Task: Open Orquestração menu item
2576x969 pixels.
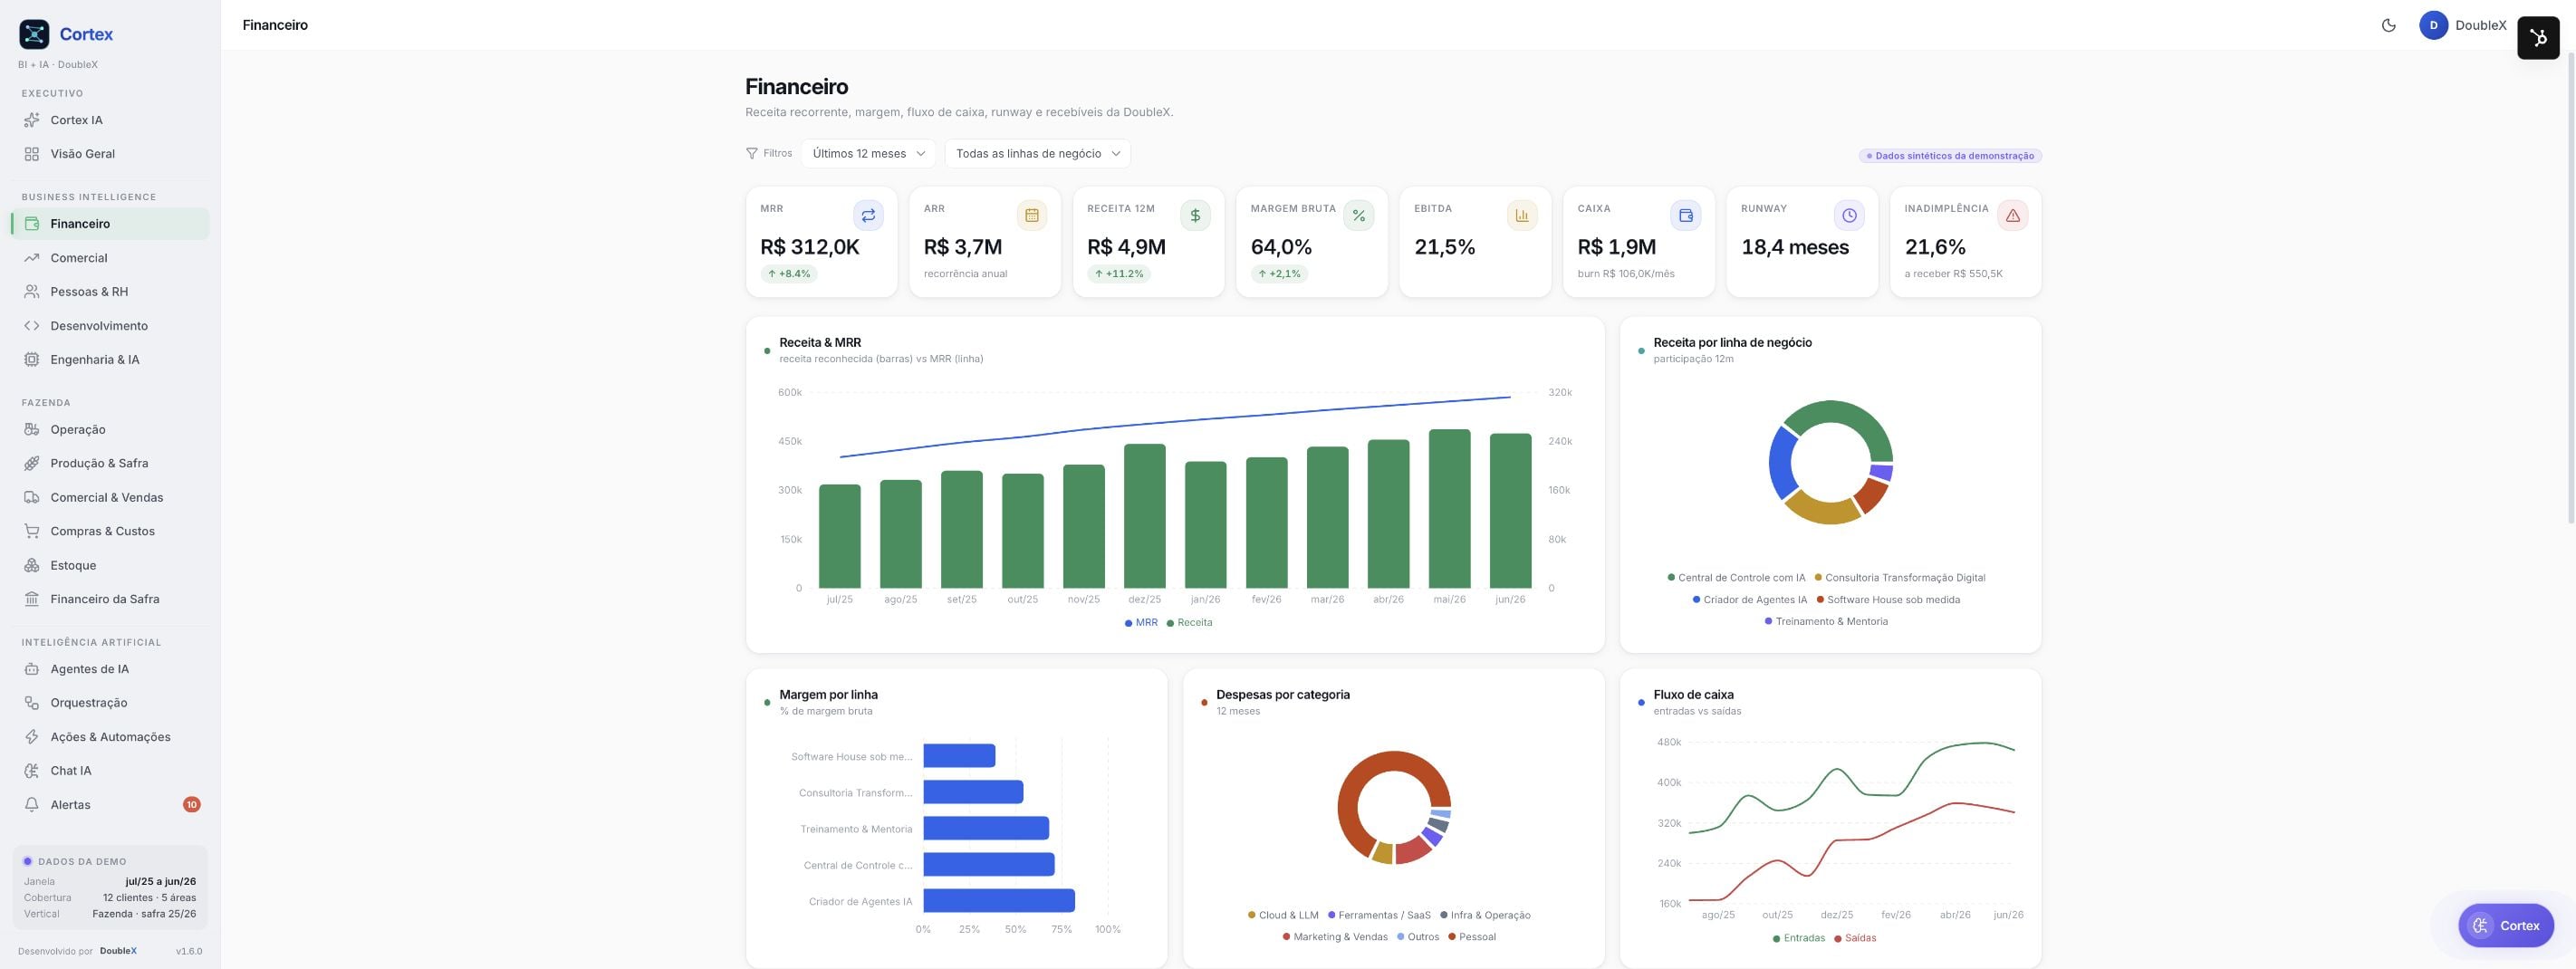Action: pos(110,703)
